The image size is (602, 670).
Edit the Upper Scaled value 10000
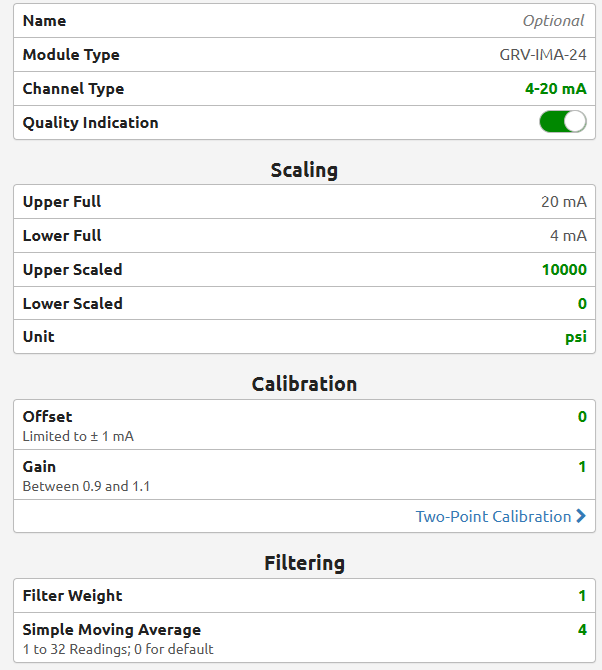pyautogui.click(x=564, y=269)
